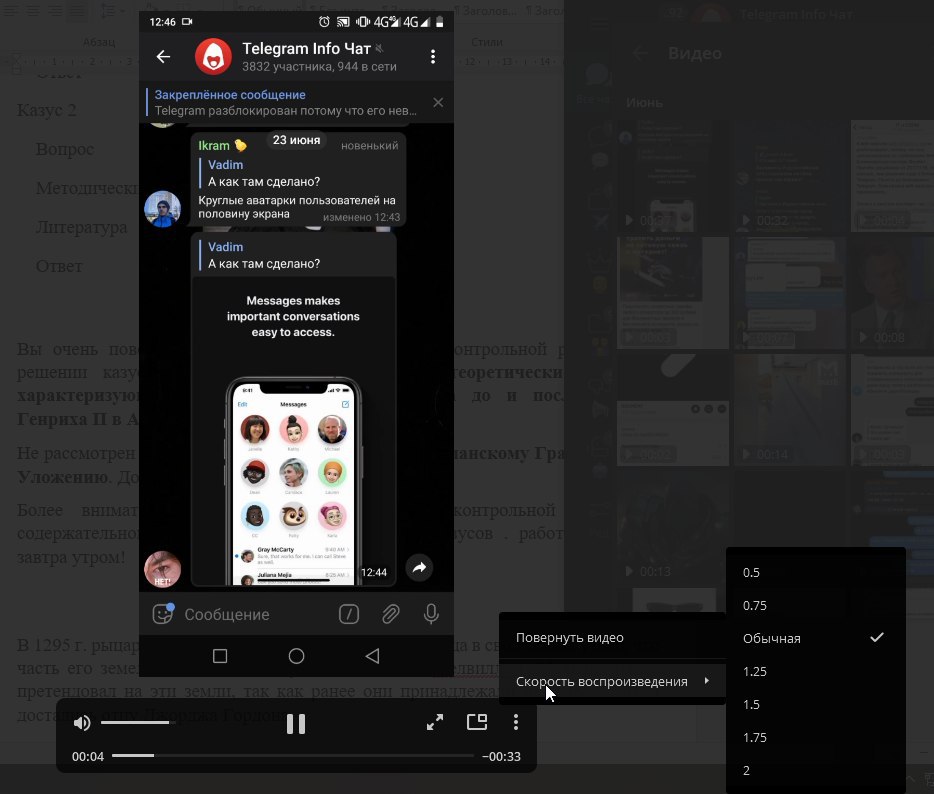Open the Vadim reply quote in Ikram's message
Image resolution: width=934 pixels, height=794 pixels.
[263, 173]
